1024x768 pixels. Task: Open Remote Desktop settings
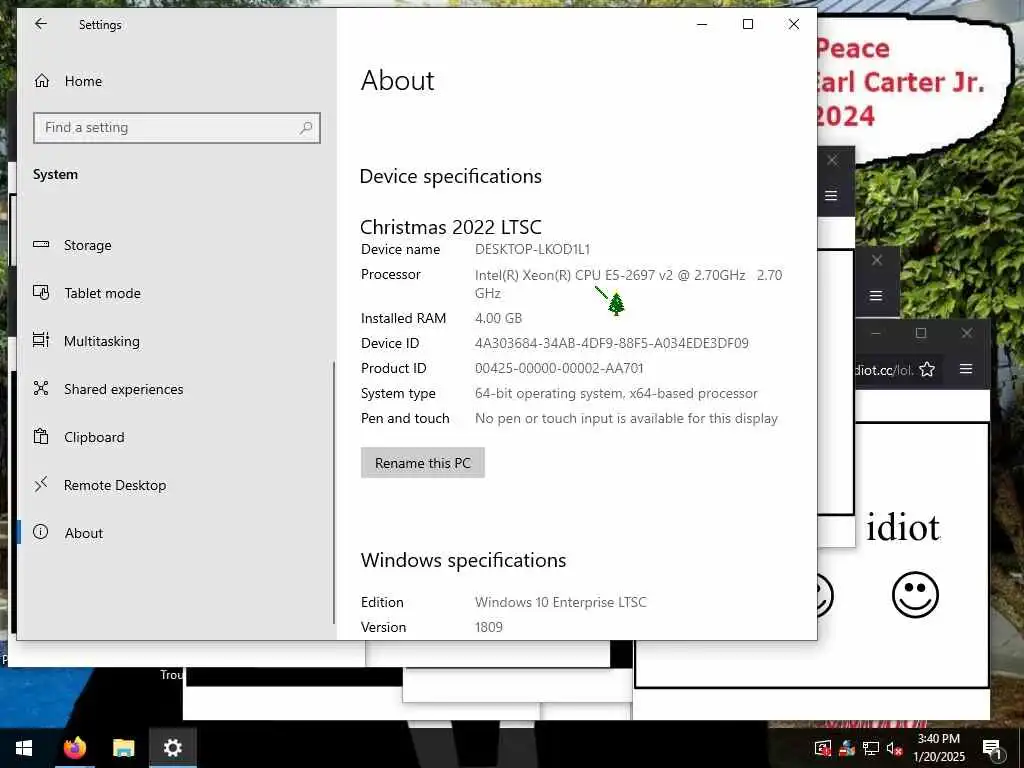[x=176, y=485]
